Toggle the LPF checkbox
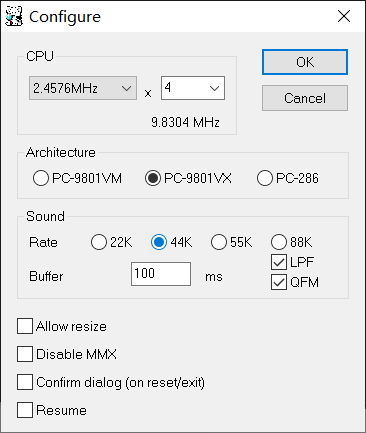Screen dimensions: 366x433 (279, 262)
